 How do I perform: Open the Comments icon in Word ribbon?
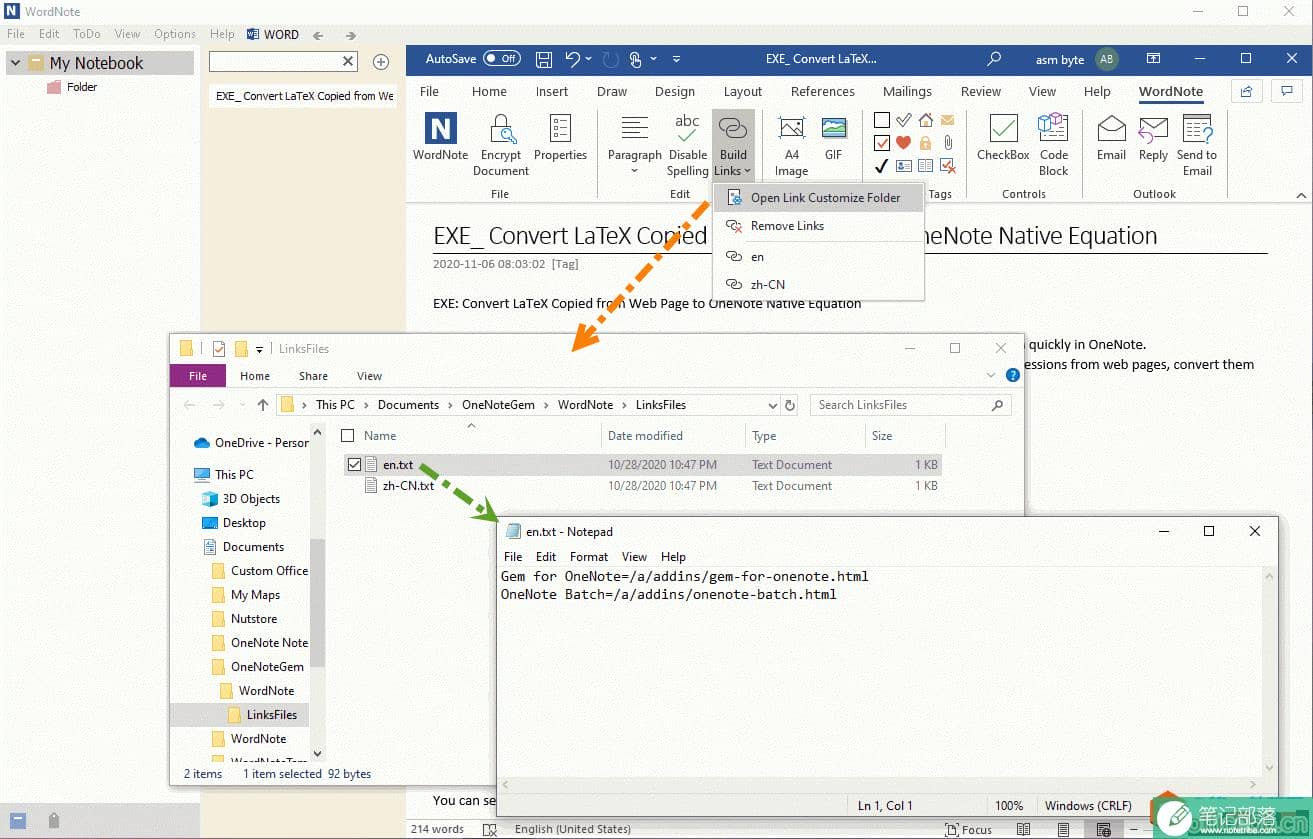click(x=1286, y=91)
